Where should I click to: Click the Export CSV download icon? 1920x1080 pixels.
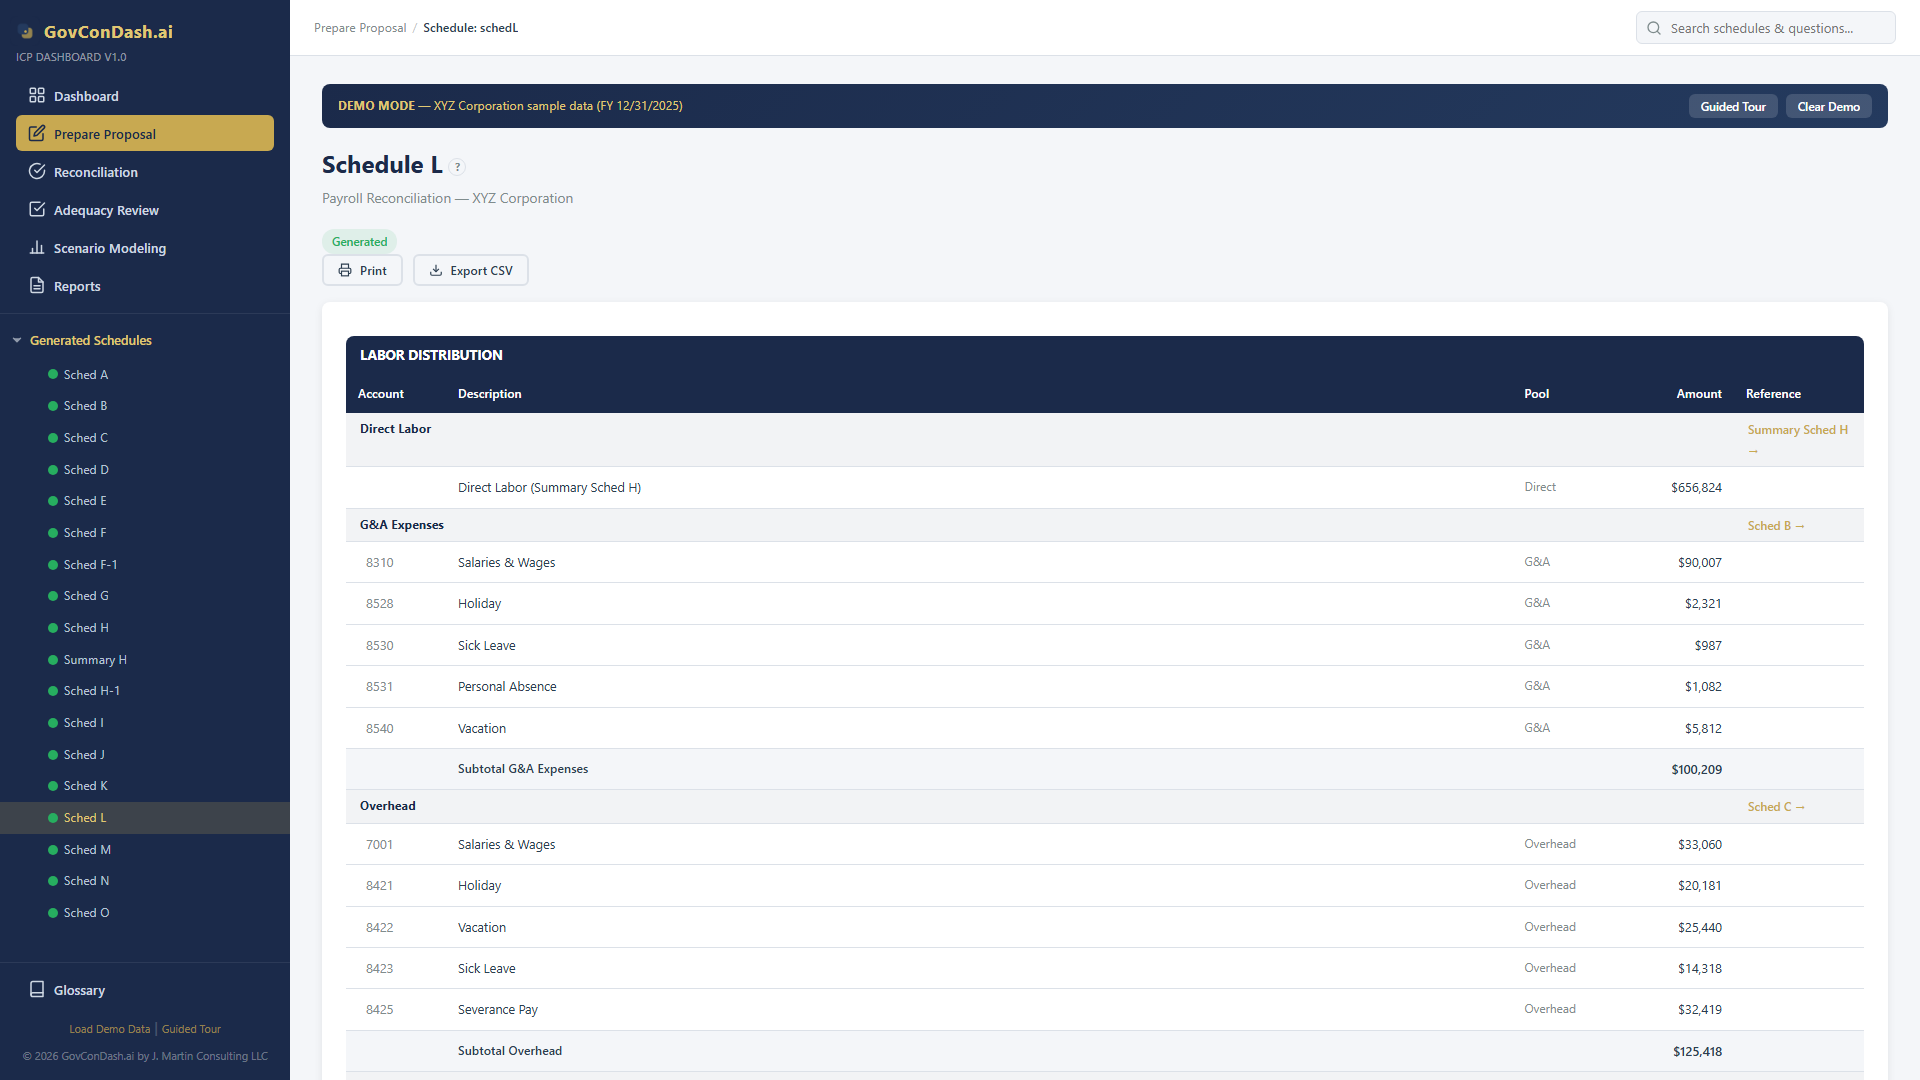pyautogui.click(x=436, y=270)
